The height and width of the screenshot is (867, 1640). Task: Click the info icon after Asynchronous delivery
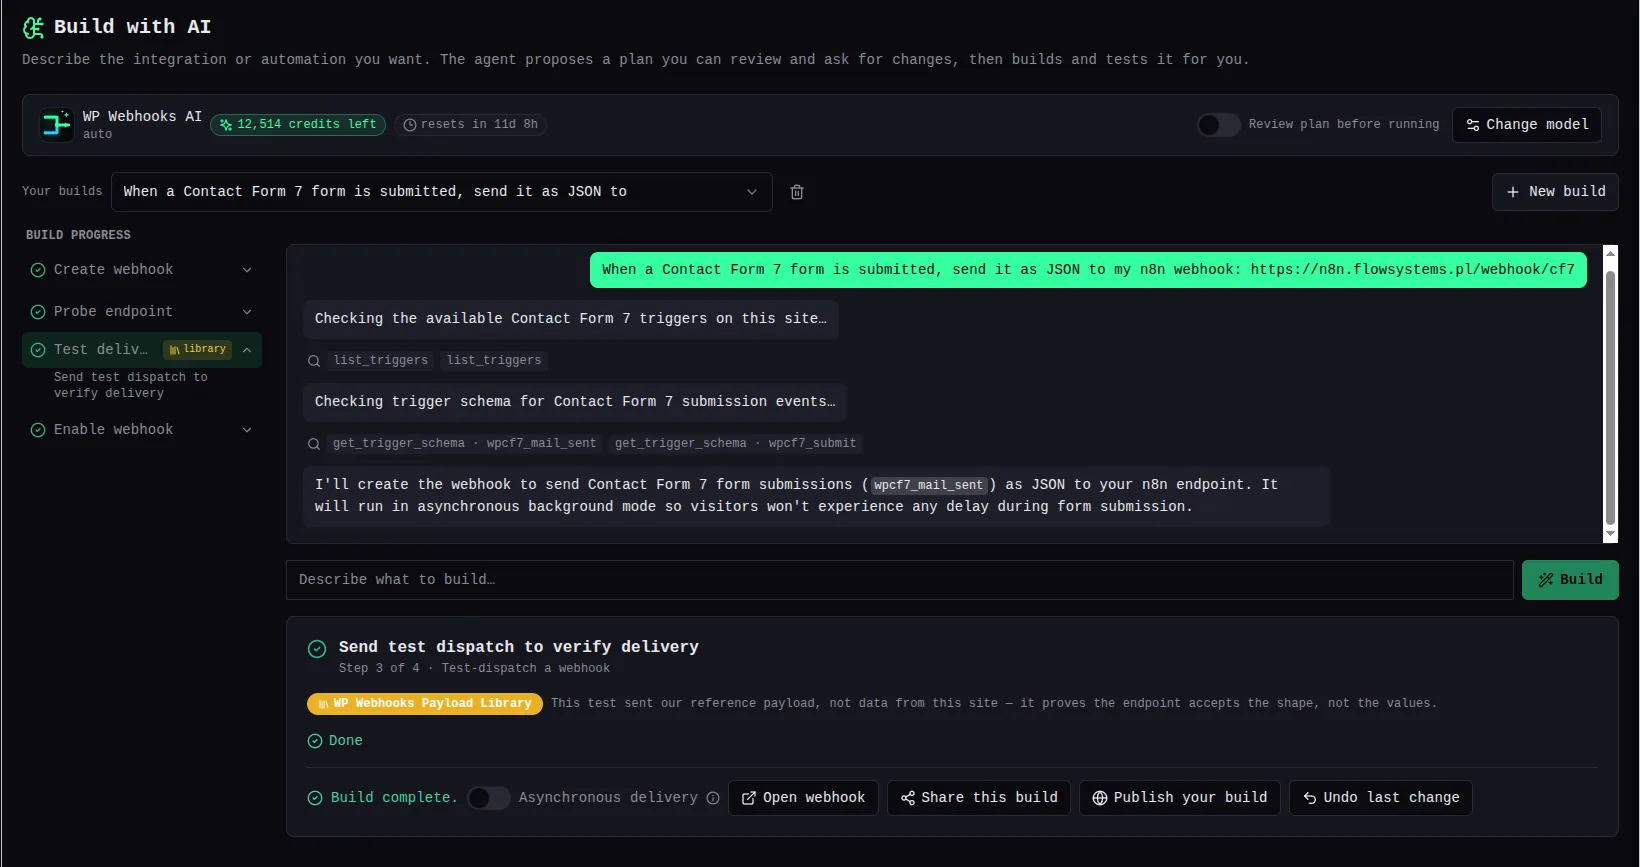(713, 798)
